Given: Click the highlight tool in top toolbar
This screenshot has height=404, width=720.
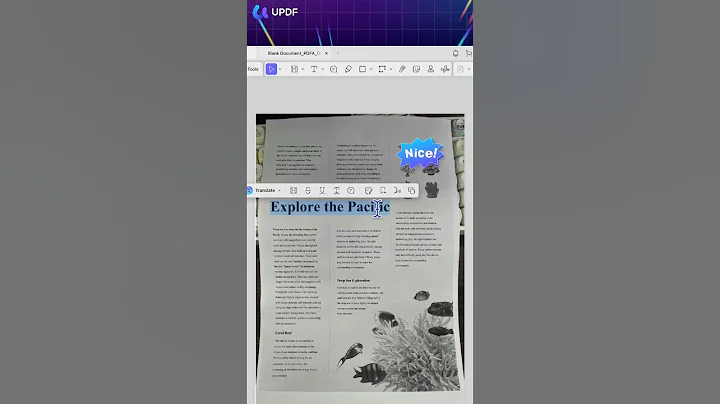Looking at the screenshot, I should [x=294, y=69].
